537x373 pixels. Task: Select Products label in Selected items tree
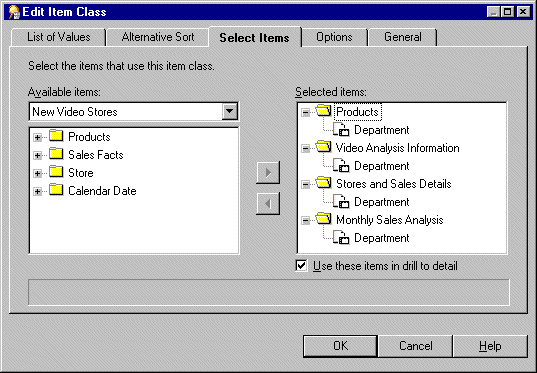pyautogui.click(x=358, y=112)
